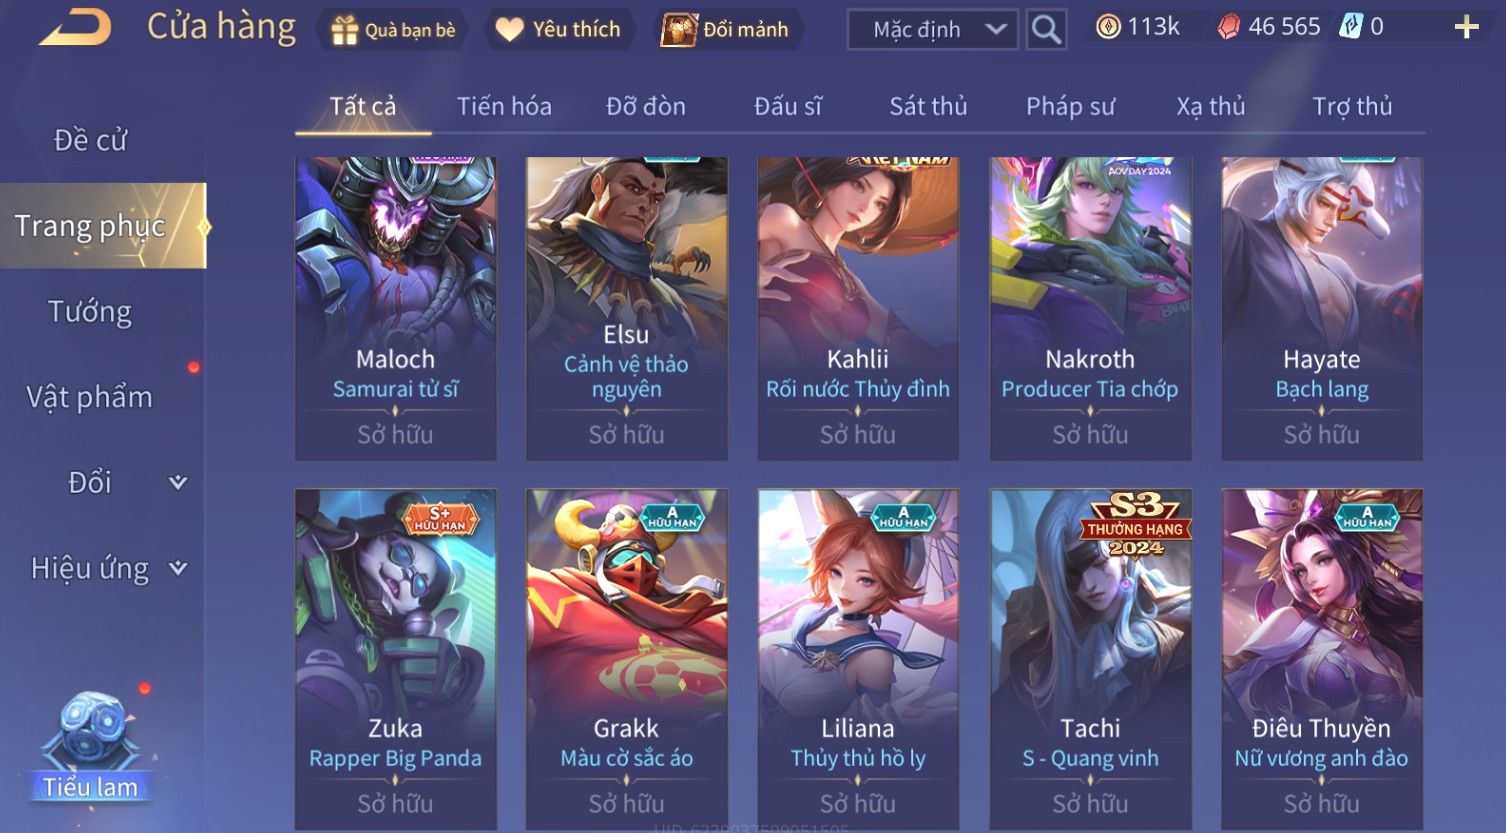
Task: Click the red gem 46 565 icon
Action: coord(1228,27)
